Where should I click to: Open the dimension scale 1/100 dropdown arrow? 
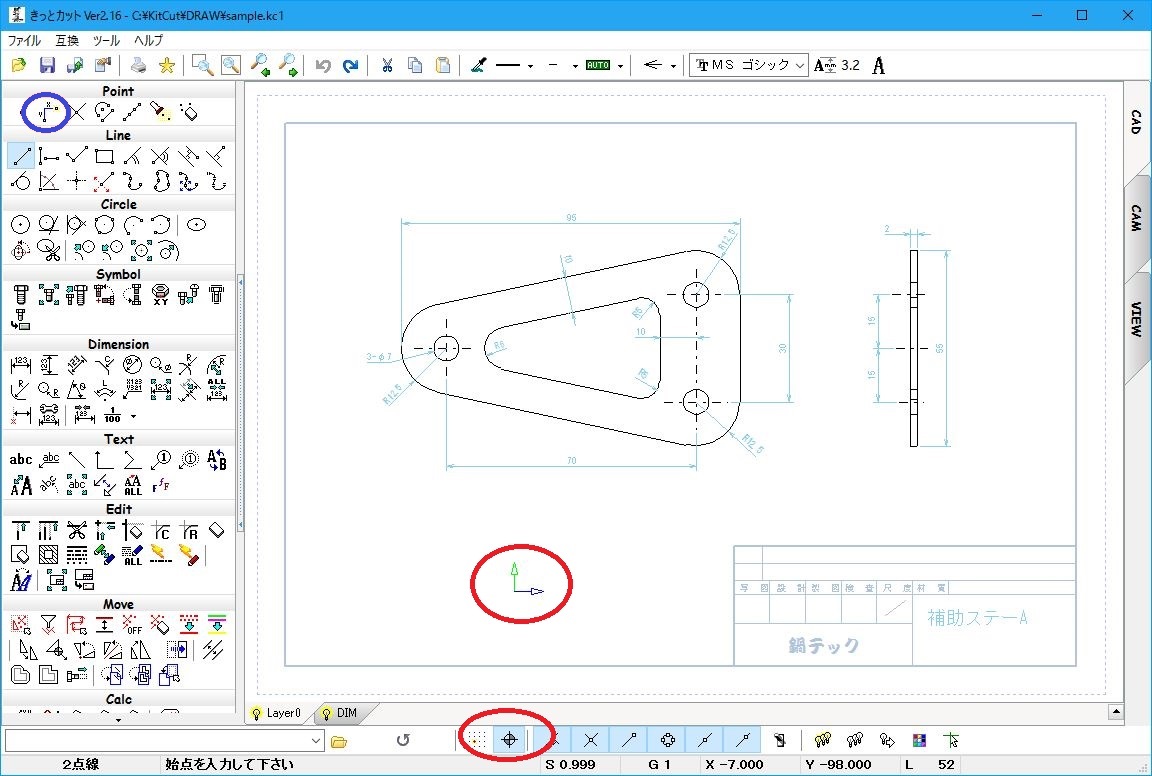[x=133, y=417]
